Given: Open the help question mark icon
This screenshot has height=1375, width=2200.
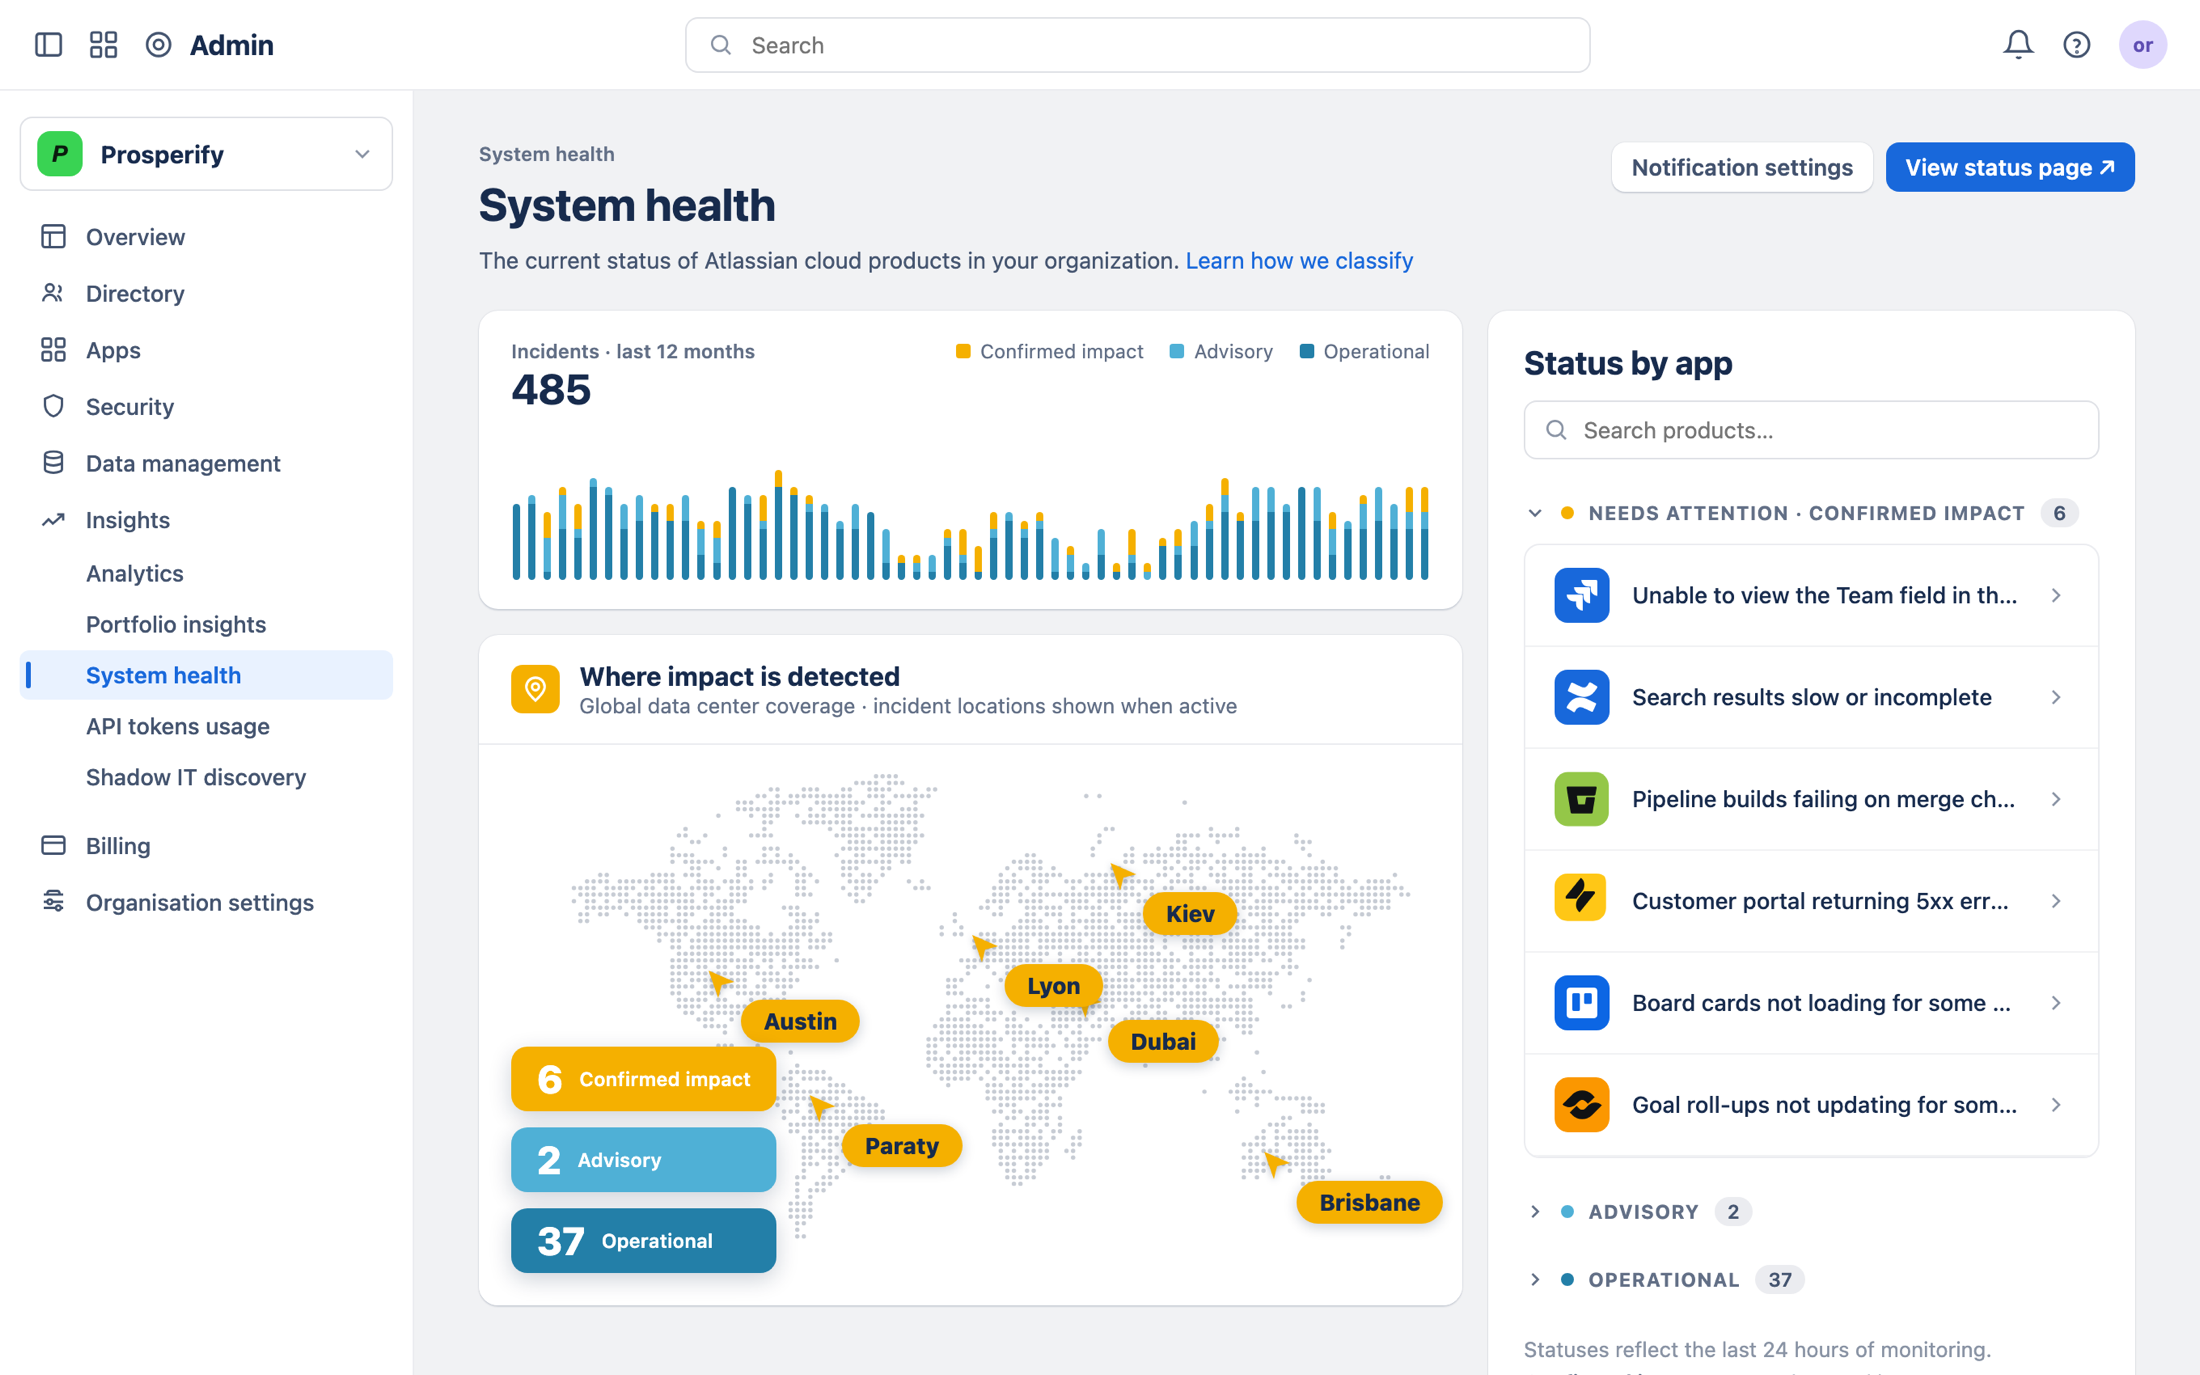Looking at the screenshot, I should [x=2077, y=45].
